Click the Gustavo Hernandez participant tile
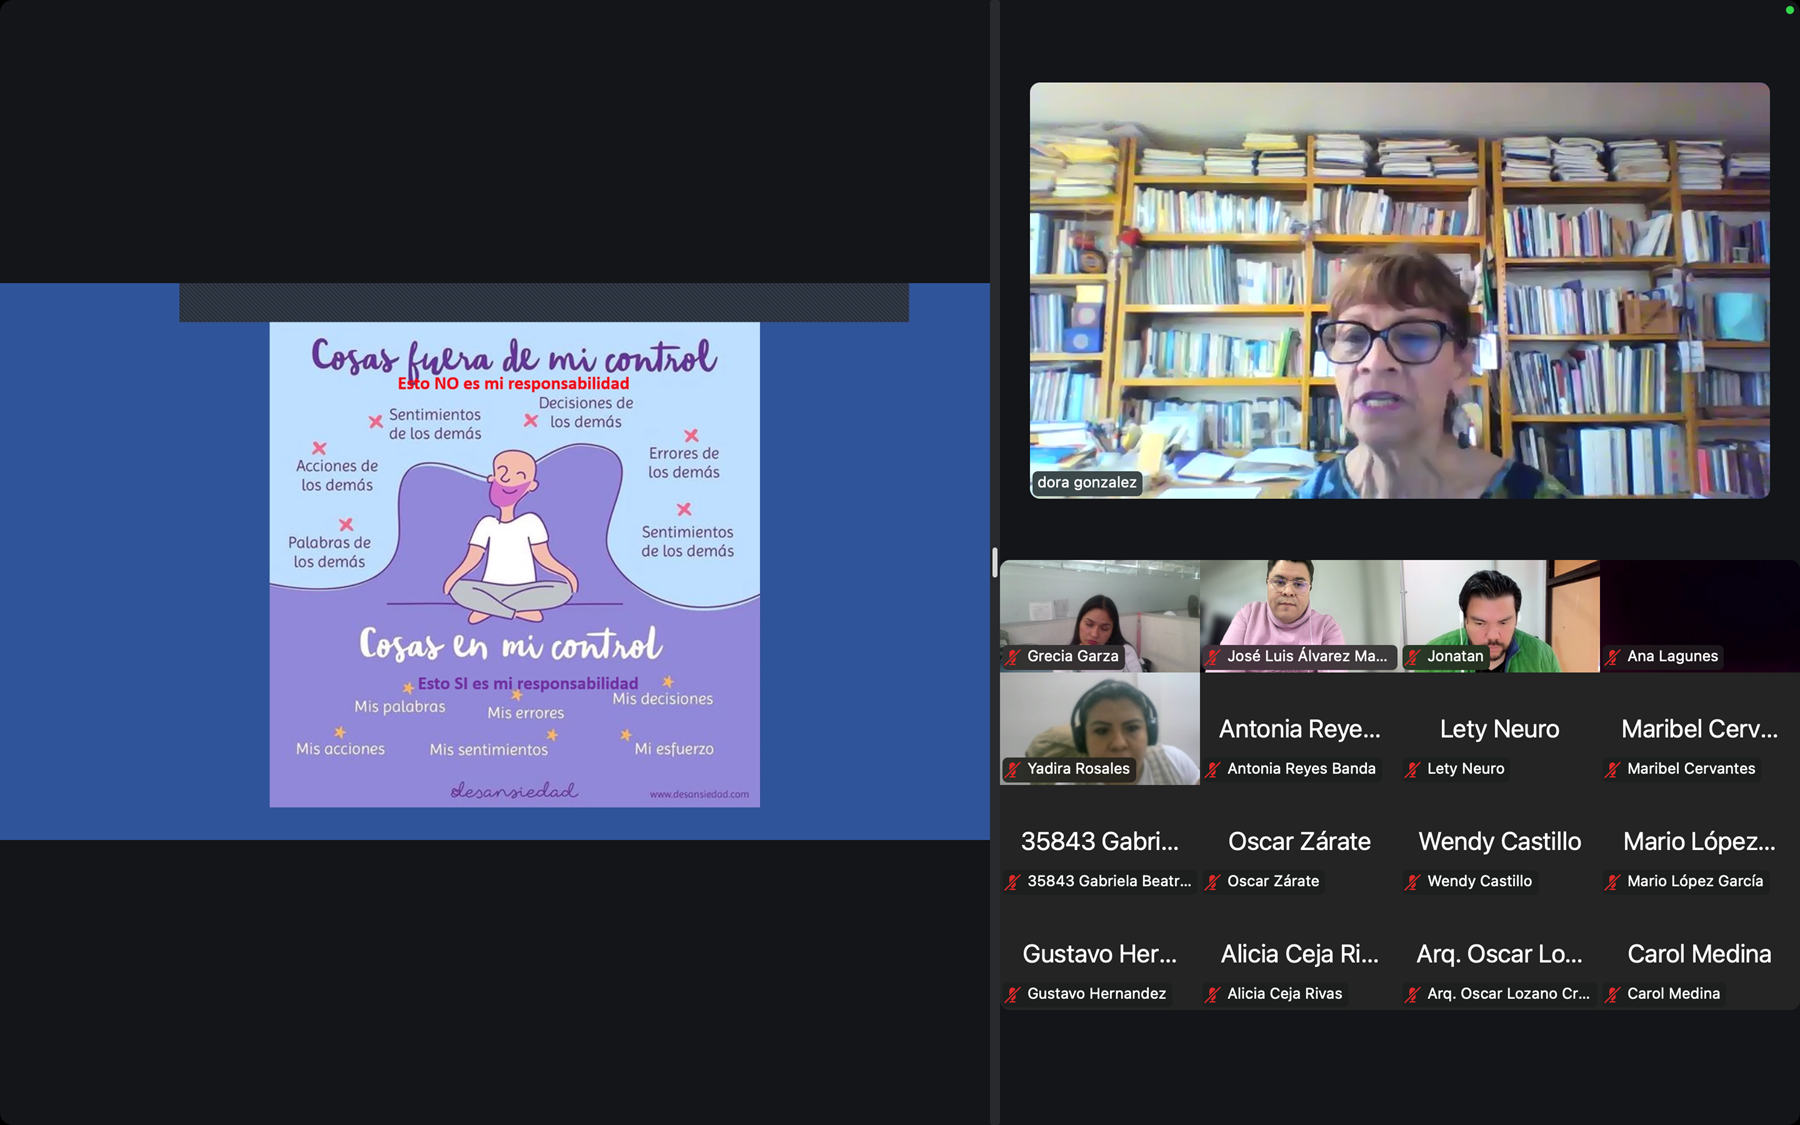Viewport: 1800px width, 1125px height. [x=1099, y=955]
